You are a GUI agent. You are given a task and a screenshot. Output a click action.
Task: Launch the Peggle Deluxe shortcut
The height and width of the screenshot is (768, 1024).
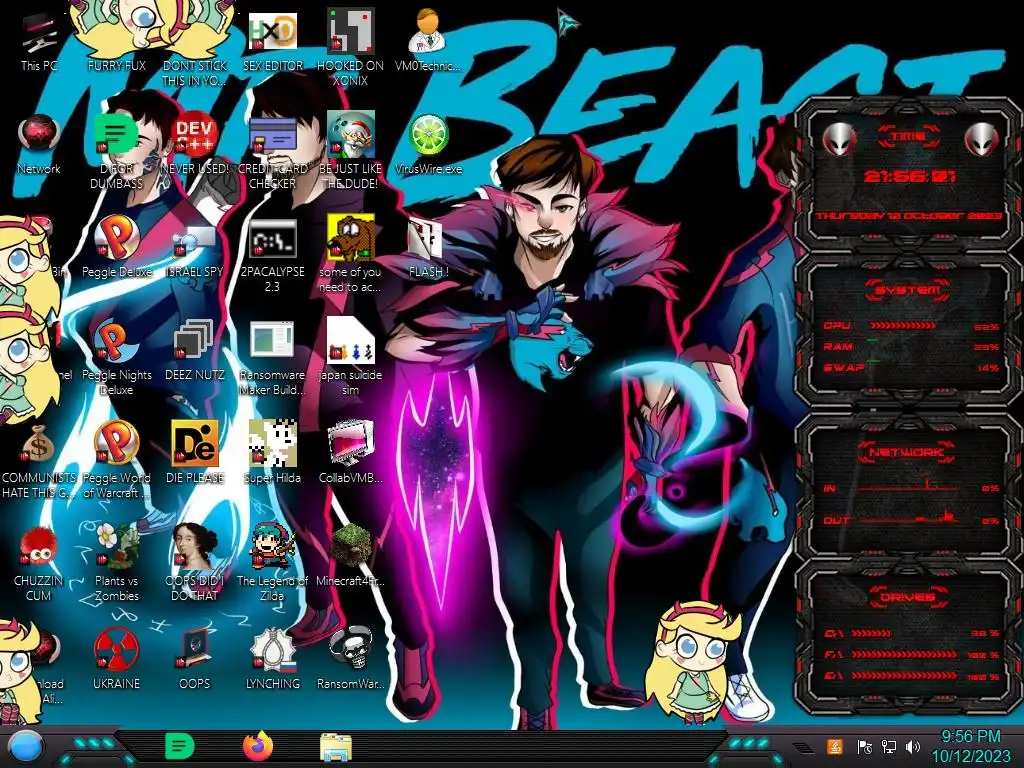pyautogui.click(x=116, y=248)
